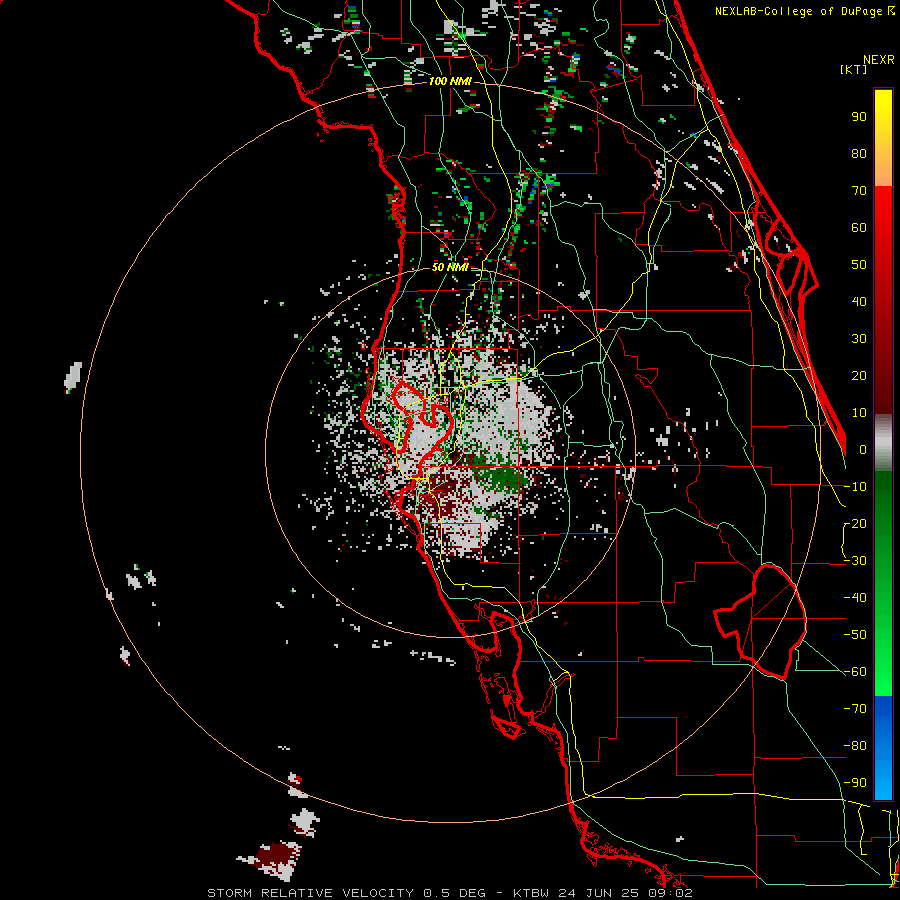Click the positive 50 scale value
The height and width of the screenshot is (900, 900).
(859, 265)
